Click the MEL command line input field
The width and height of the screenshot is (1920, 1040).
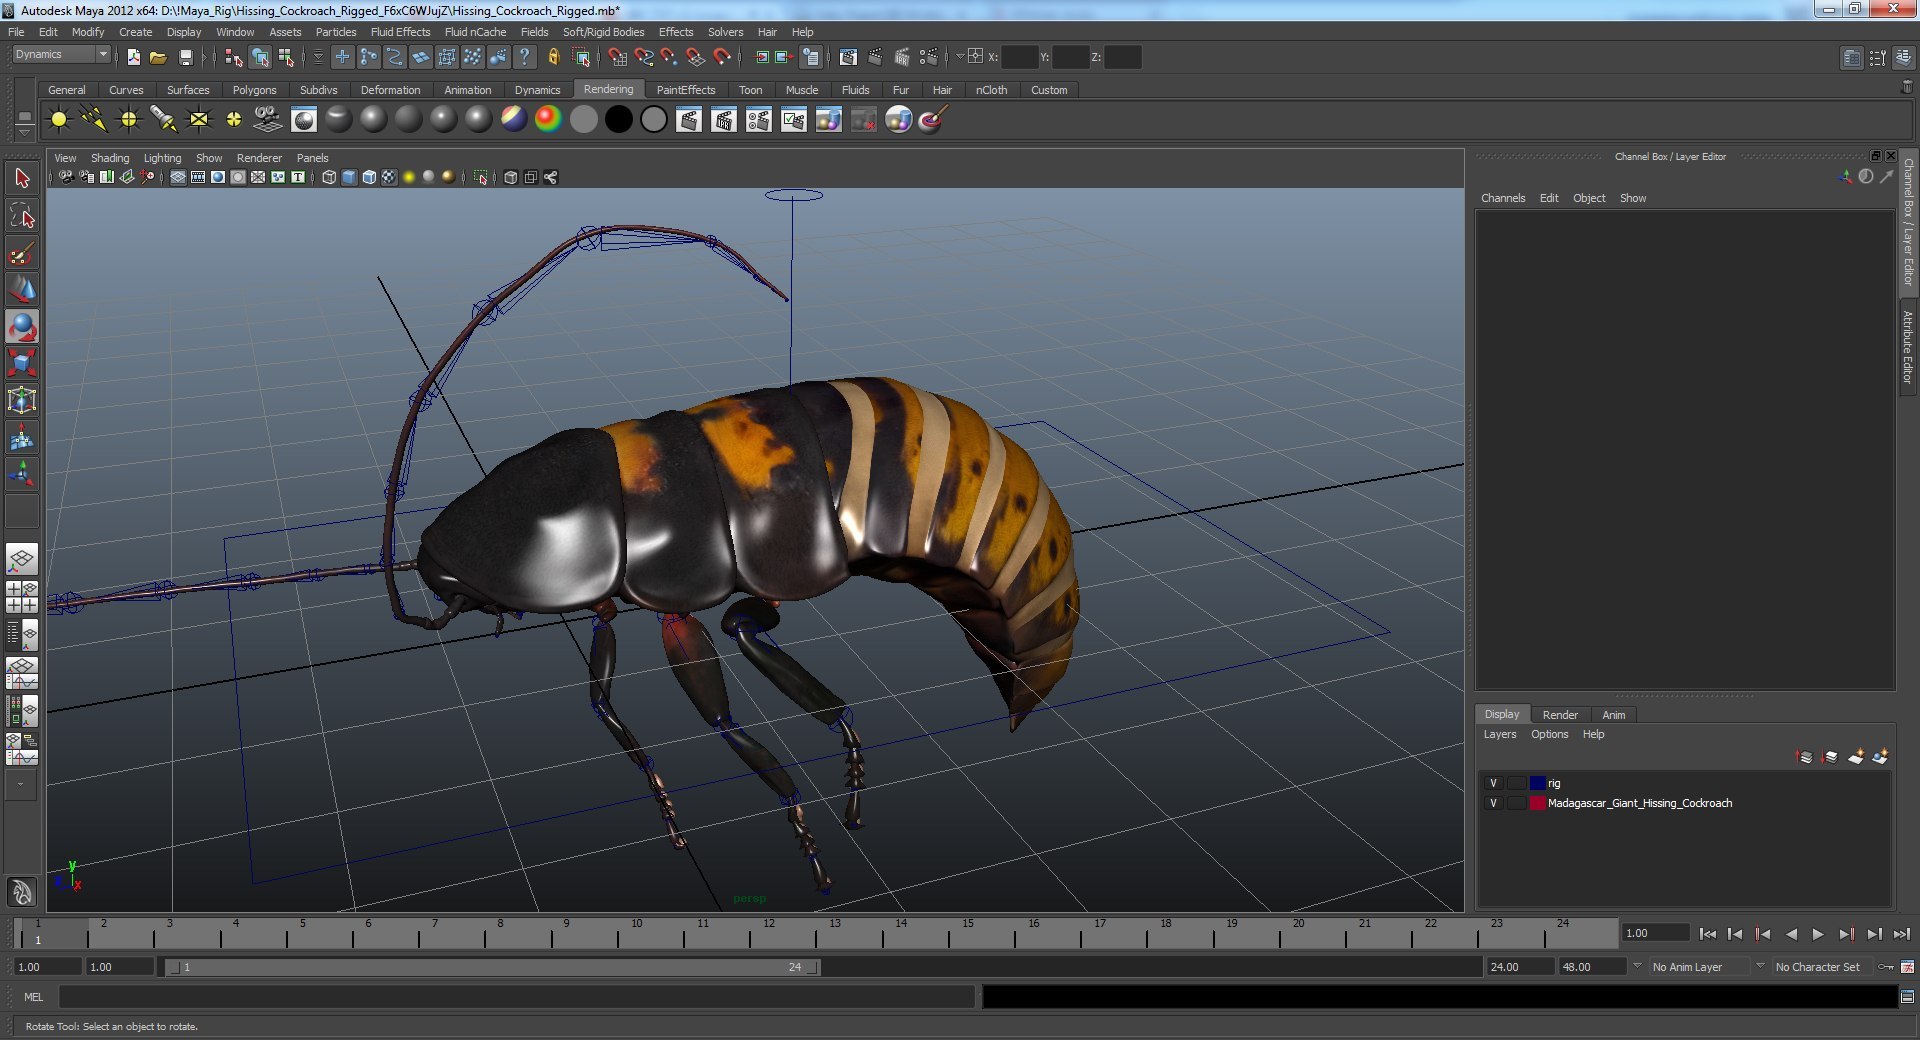pos(517,997)
